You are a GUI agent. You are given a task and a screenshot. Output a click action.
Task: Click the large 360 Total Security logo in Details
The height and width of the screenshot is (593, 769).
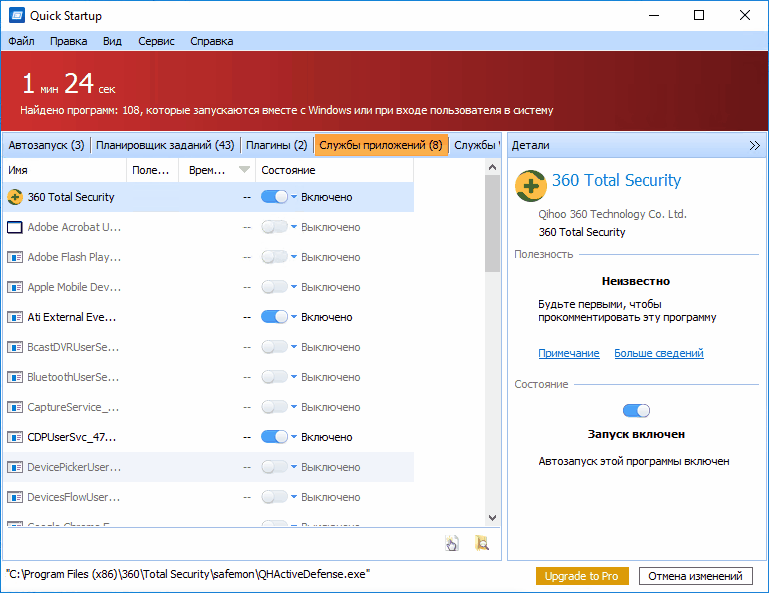pos(531,186)
